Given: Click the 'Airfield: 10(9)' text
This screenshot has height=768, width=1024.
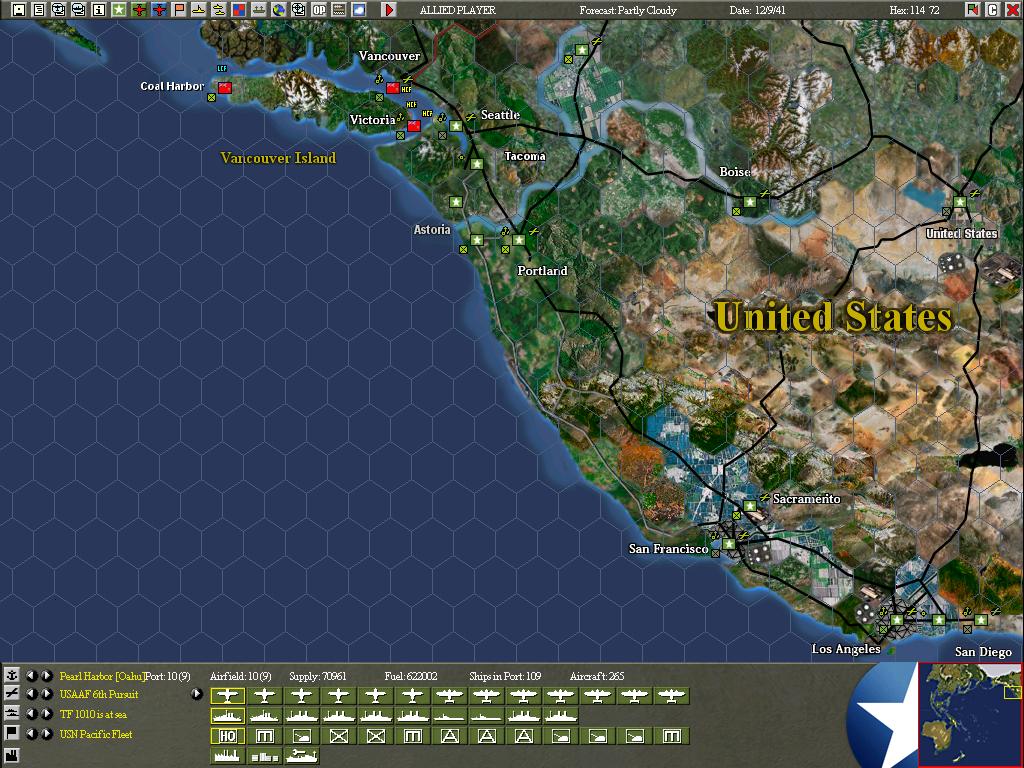Looking at the screenshot, I should (x=240, y=676).
